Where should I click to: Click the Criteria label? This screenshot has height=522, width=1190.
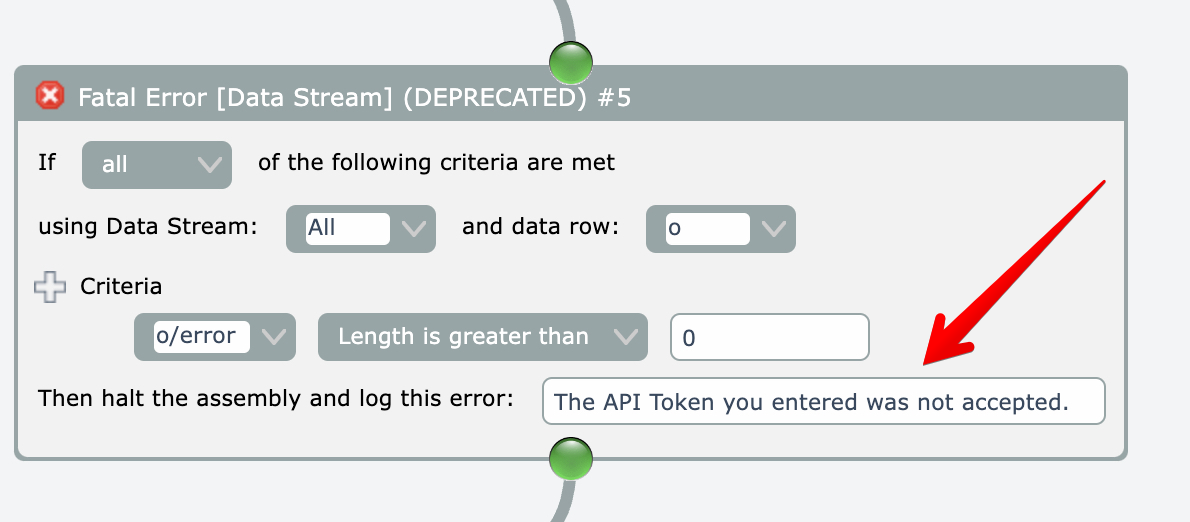click(x=121, y=287)
